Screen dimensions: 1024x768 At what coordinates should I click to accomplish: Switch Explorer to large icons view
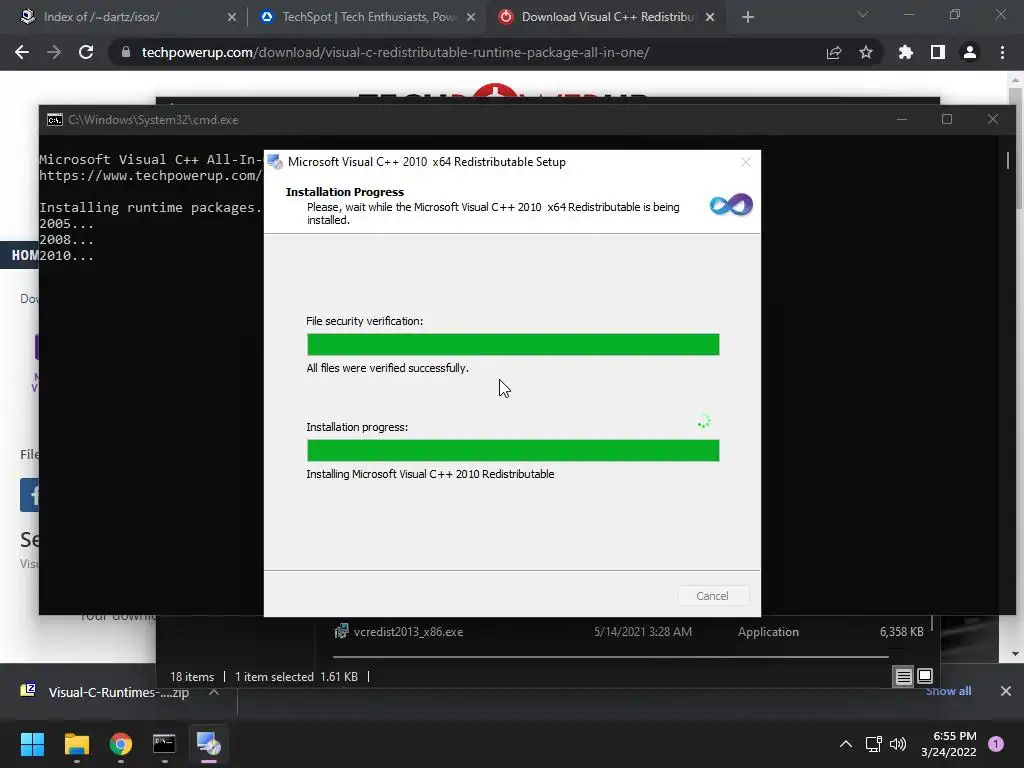[x=925, y=676]
